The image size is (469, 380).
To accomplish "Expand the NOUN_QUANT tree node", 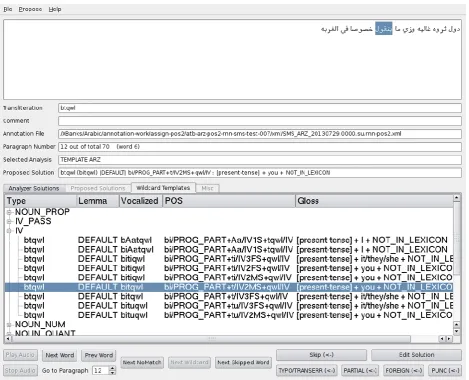I will point(9,333).
